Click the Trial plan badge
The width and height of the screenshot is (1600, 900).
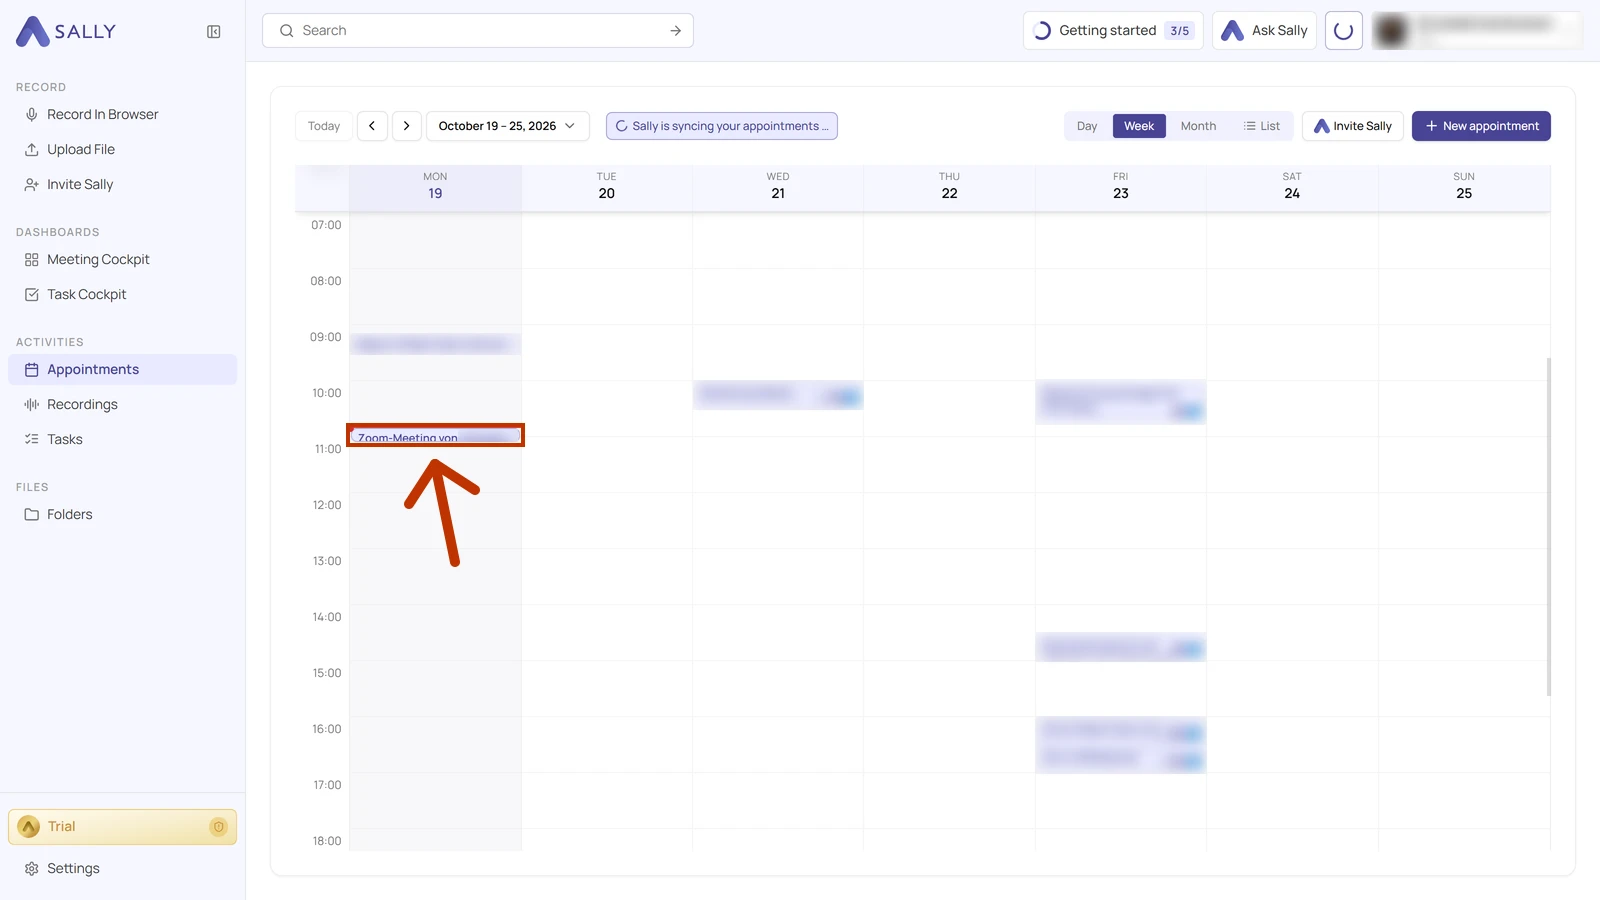coord(122,827)
